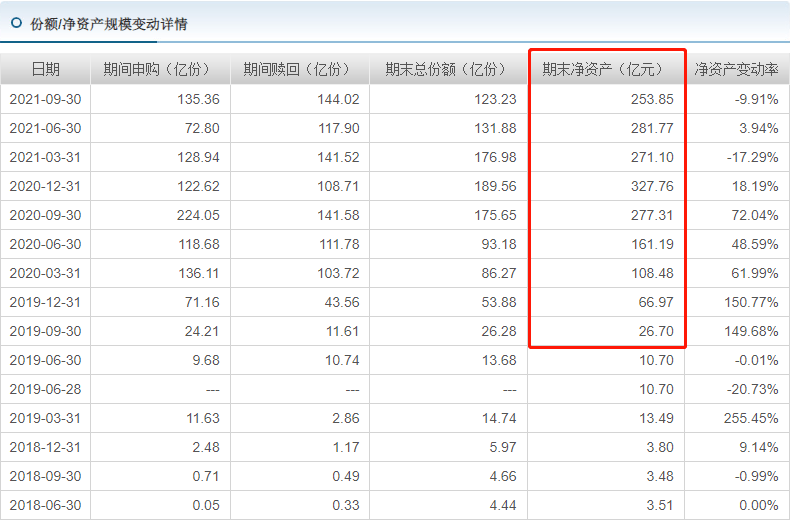Select the date cell 2020-09-30

click(45, 215)
